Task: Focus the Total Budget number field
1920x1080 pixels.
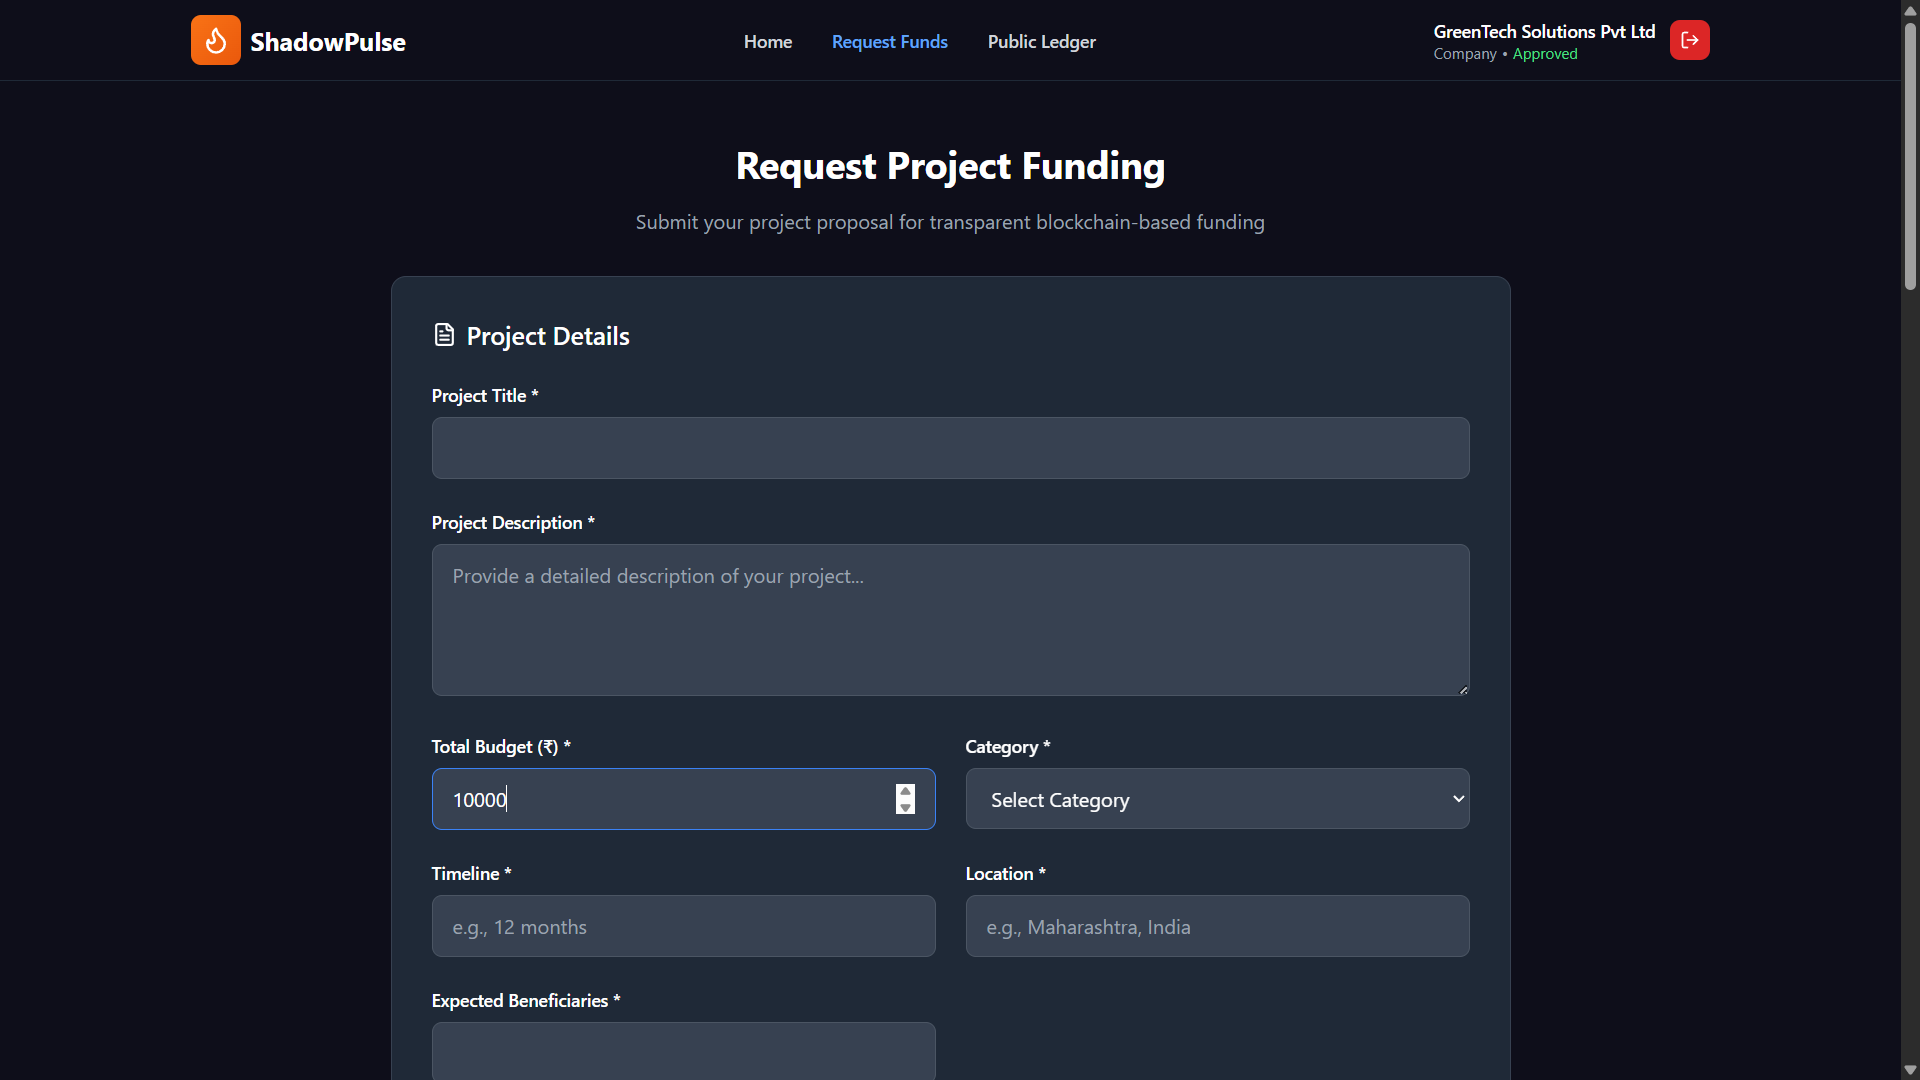Action: click(660, 799)
